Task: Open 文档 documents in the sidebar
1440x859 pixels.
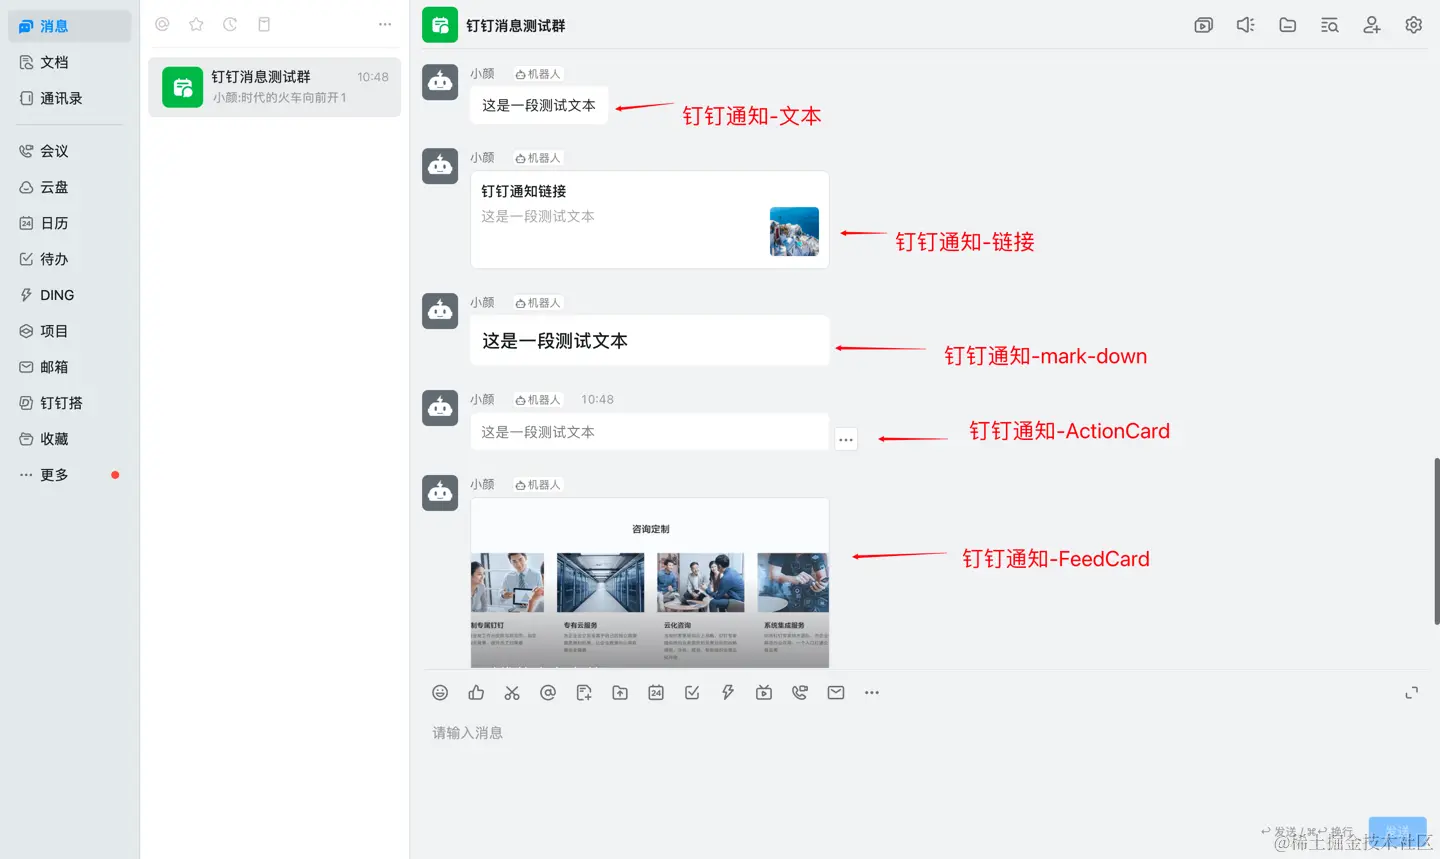Action: (x=69, y=62)
